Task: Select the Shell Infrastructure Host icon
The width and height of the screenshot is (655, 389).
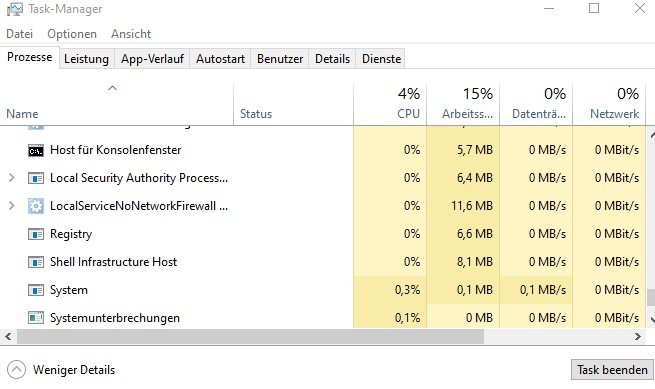Action: [36, 262]
